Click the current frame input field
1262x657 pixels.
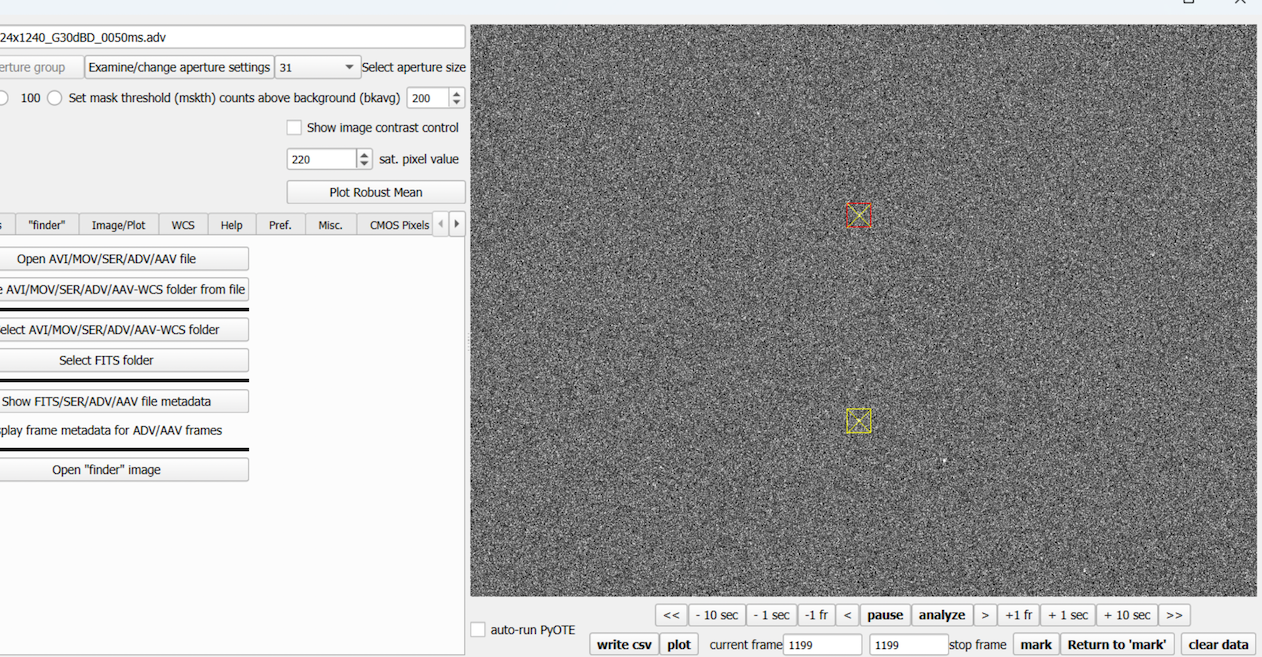tap(822, 645)
